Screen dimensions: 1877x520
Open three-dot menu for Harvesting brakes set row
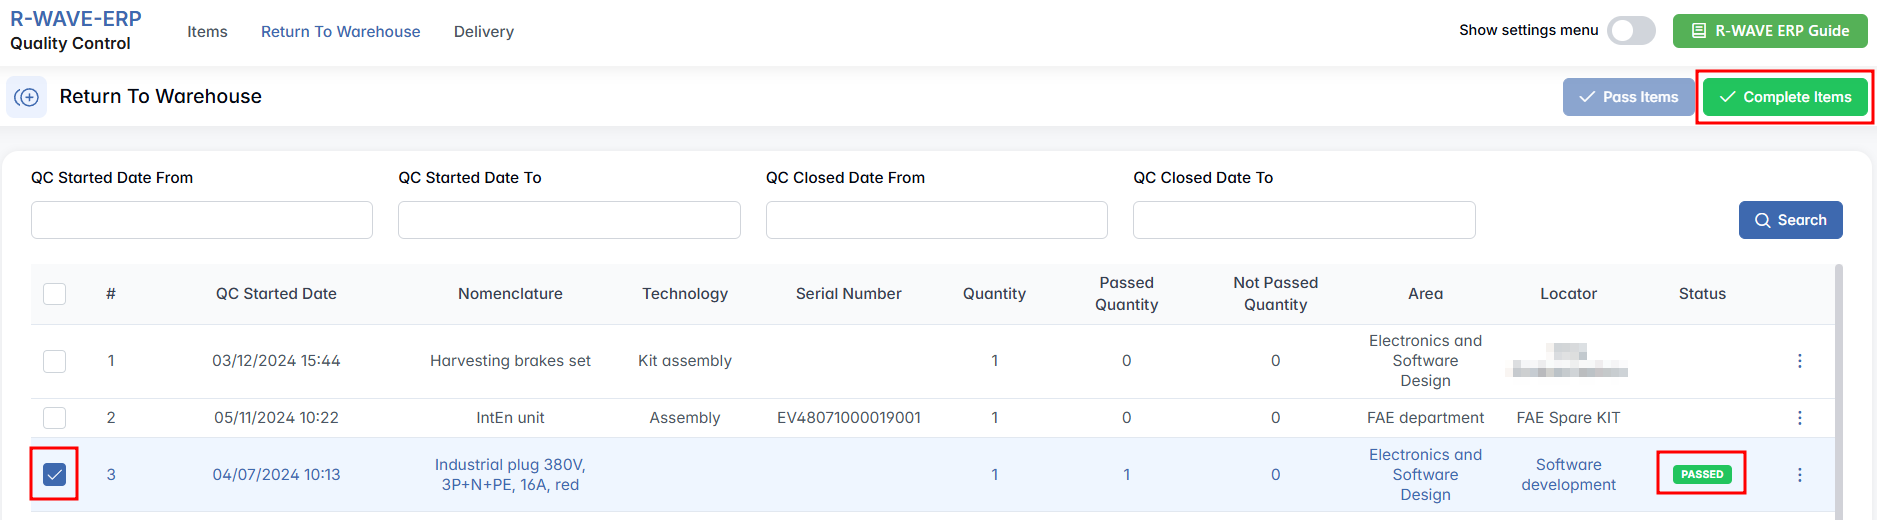(x=1799, y=361)
